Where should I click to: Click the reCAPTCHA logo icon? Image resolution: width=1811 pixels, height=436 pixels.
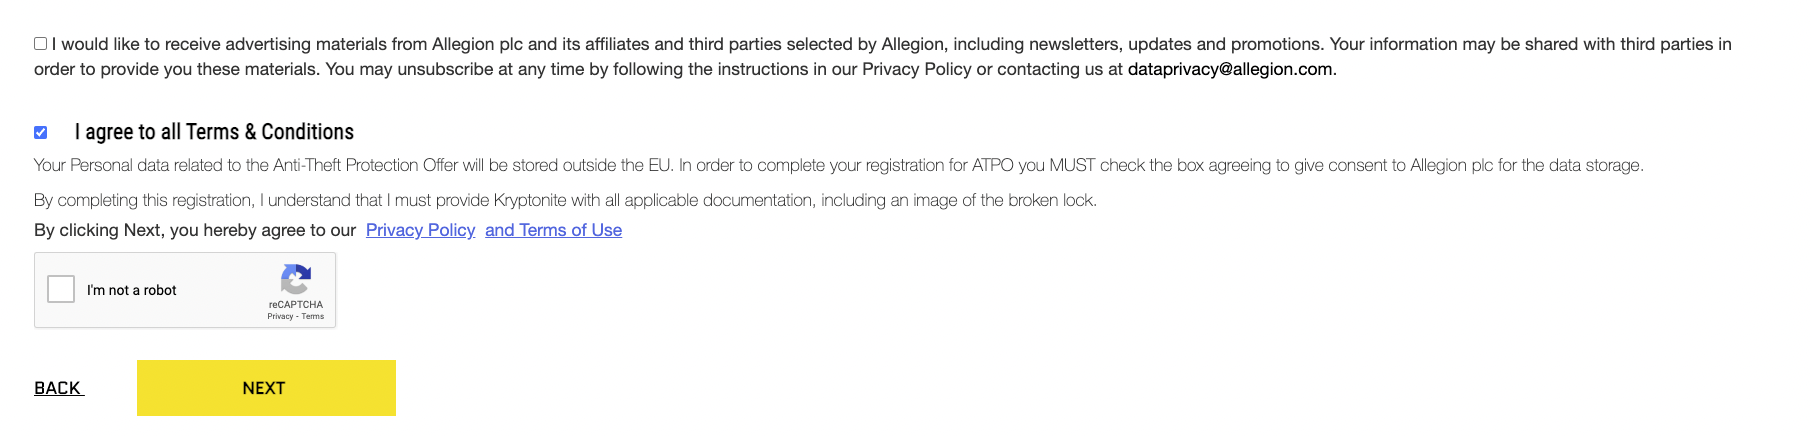296,279
